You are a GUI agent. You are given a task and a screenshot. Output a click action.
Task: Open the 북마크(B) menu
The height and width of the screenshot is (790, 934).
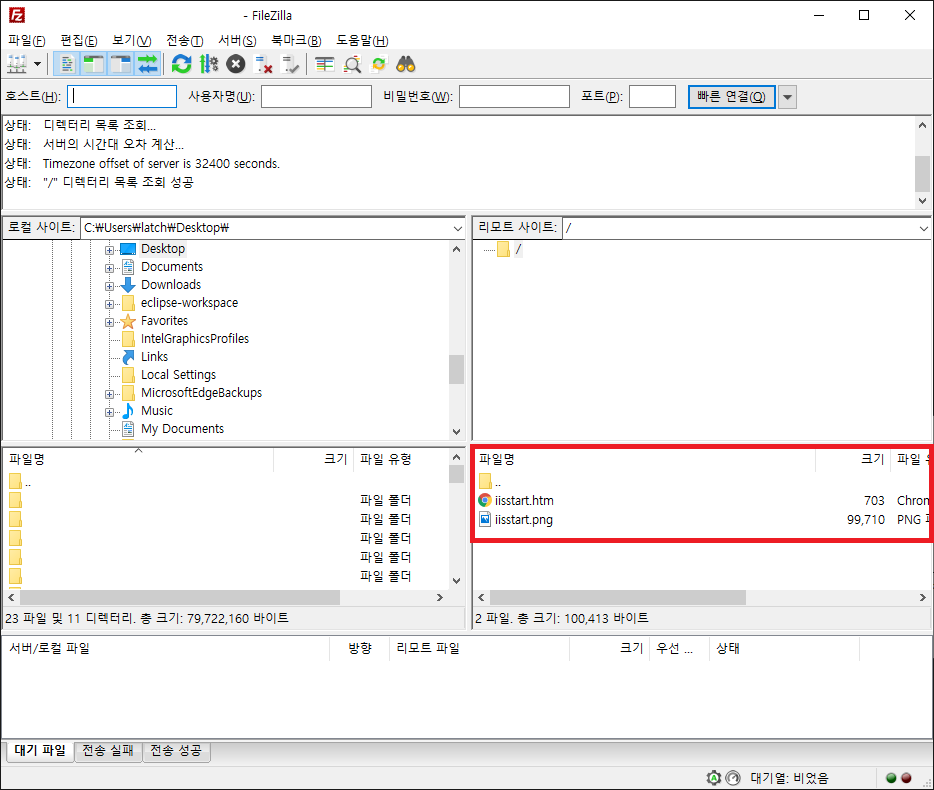[296, 40]
